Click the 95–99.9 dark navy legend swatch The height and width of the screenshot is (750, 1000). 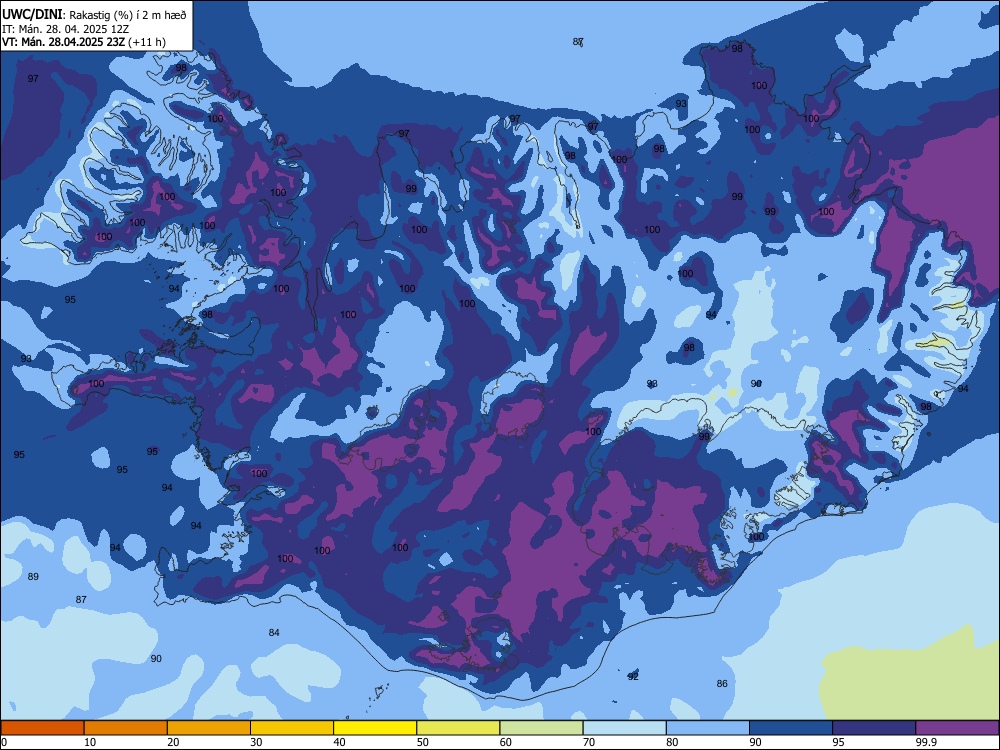[874, 728]
